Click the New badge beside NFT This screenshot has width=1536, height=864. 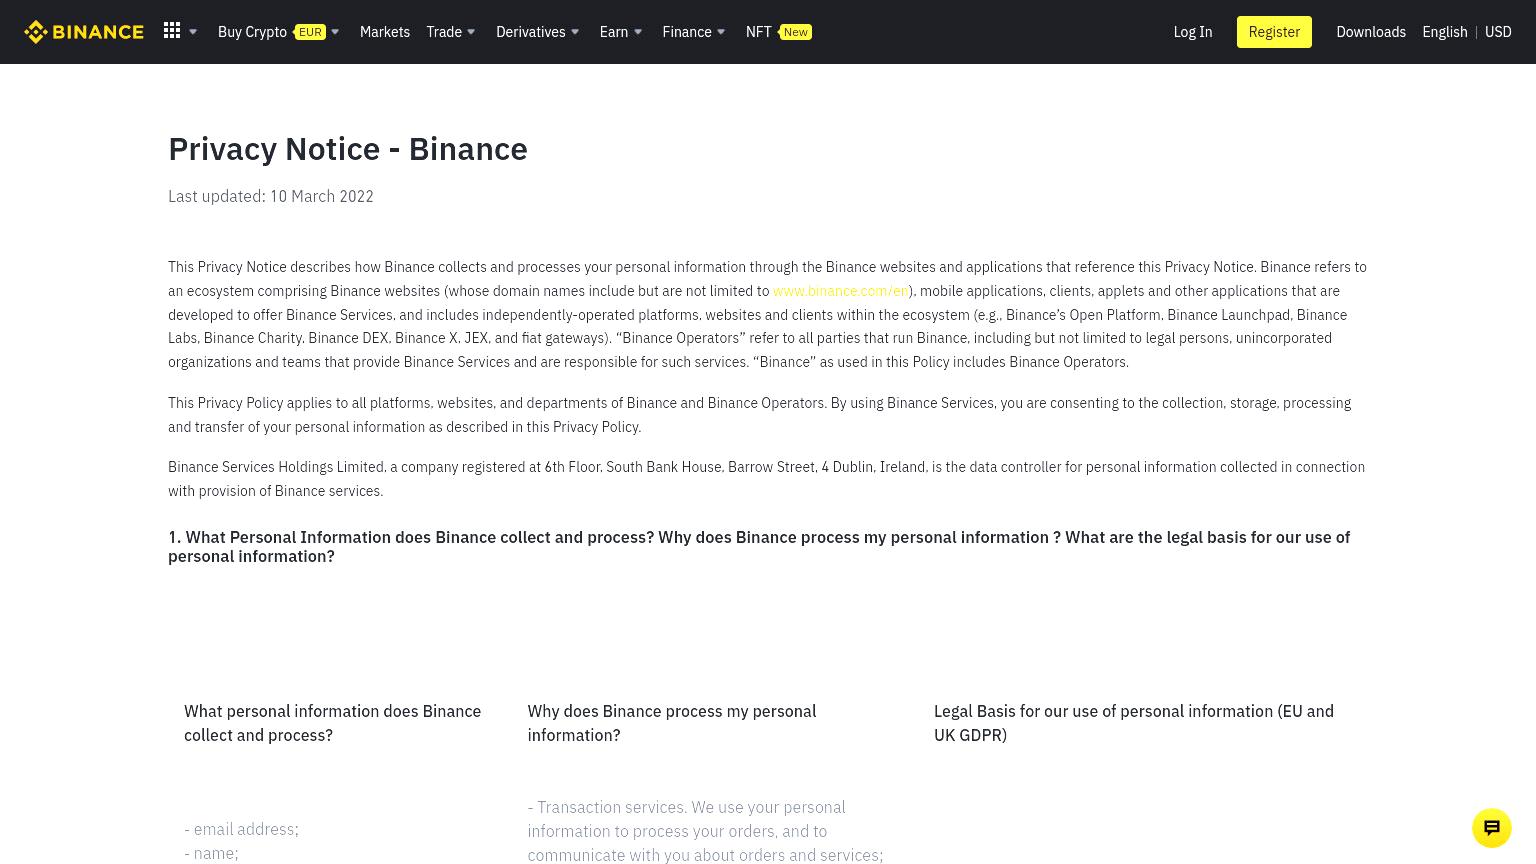[x=795, y=32]
